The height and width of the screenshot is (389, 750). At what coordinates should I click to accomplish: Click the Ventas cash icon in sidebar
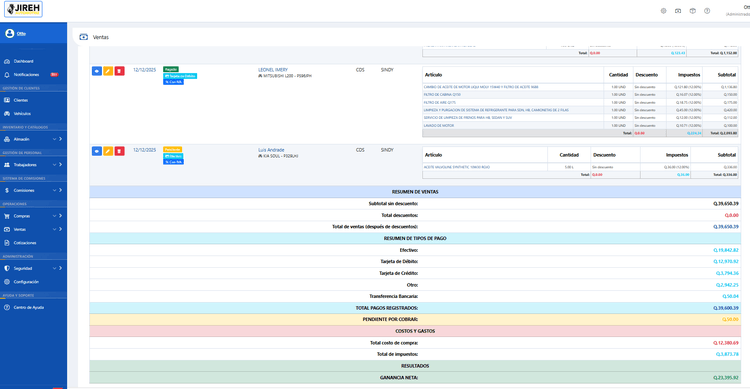pos(7,230)
